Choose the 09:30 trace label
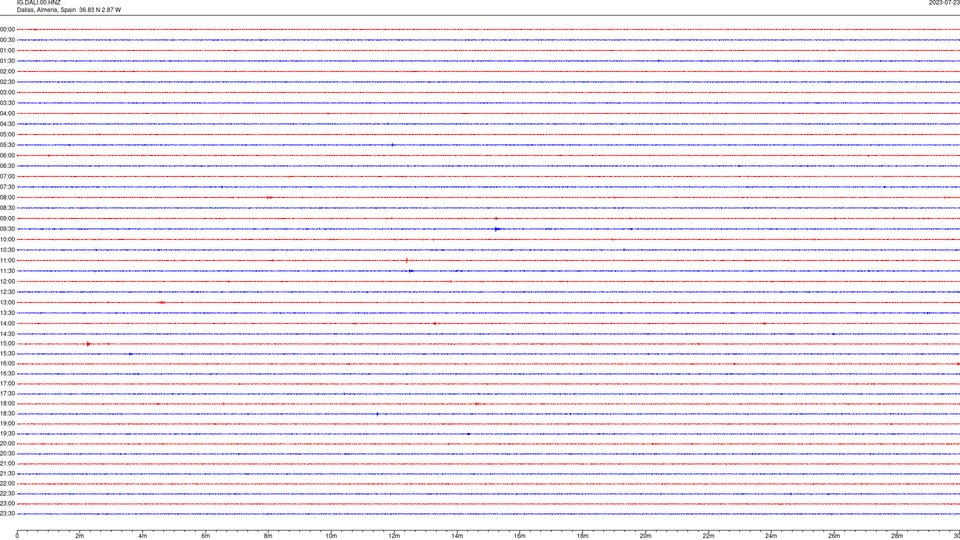This screenshot has width=960, height=540. [x=7, y=229]
